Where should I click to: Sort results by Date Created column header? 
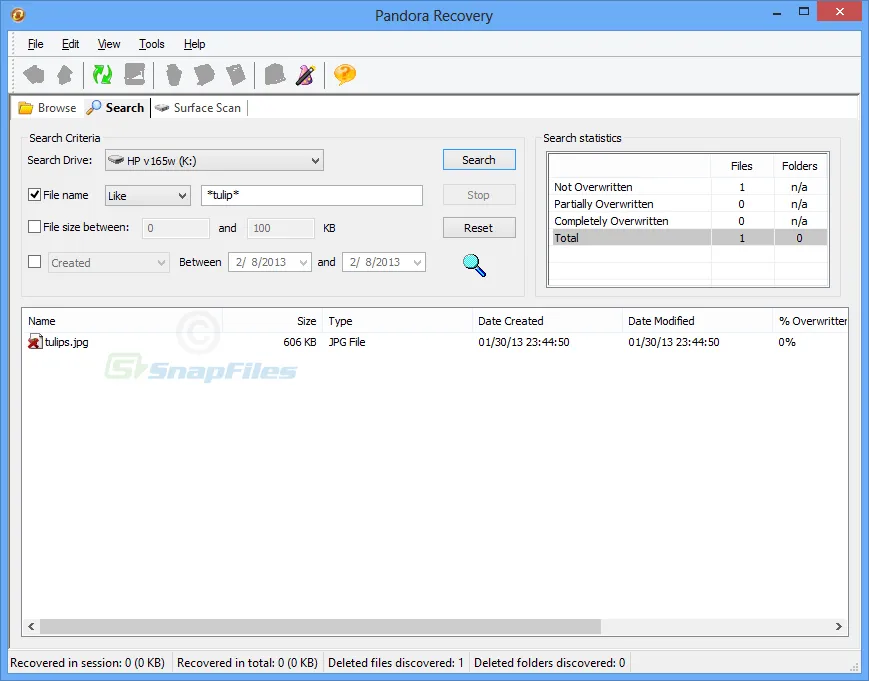(x=547, y=321)
